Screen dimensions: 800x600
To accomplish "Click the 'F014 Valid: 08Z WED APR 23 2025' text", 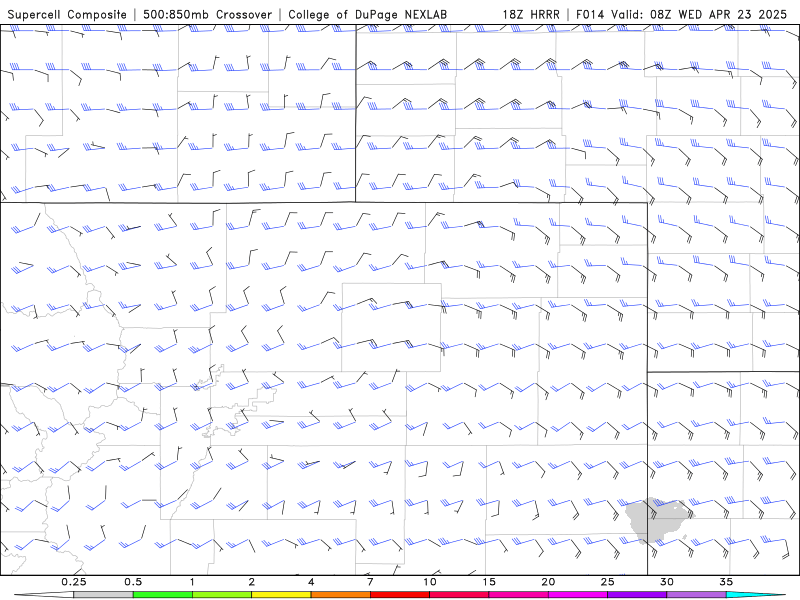I will pyautogui.click(x=681, y=14).
